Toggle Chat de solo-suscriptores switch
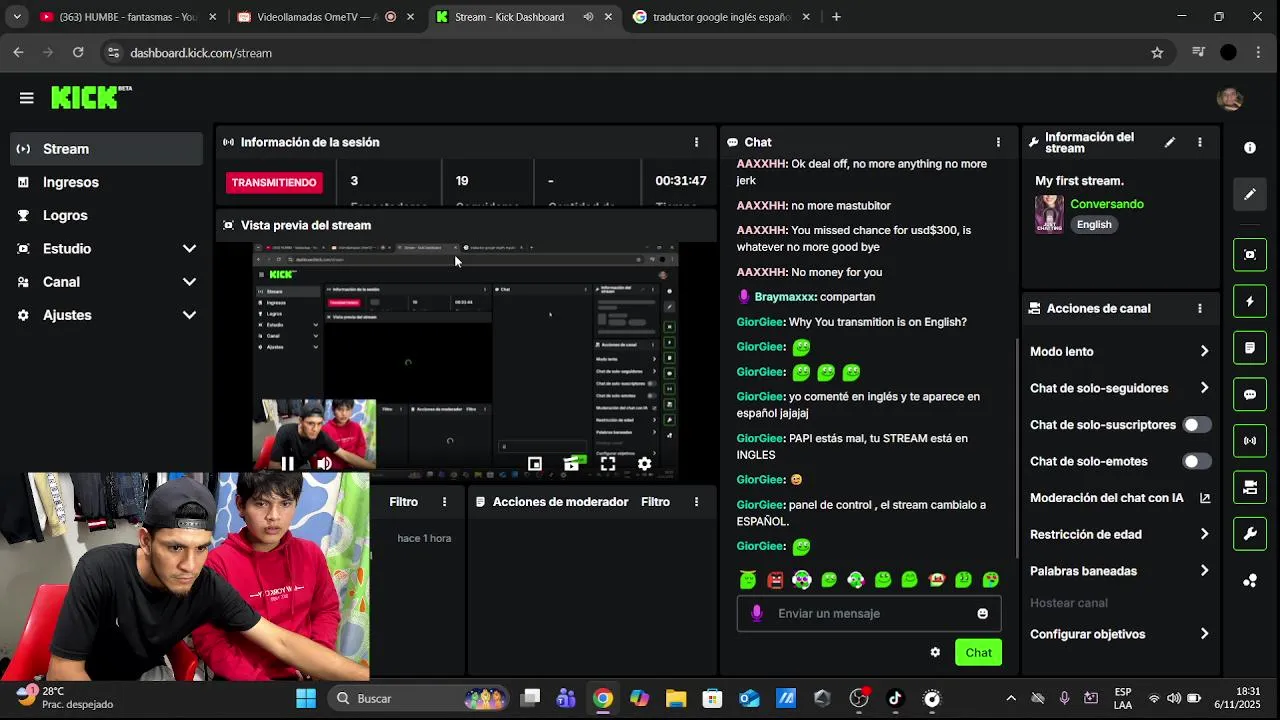This screenshot has height=720, width=1280. [1197, 425]
